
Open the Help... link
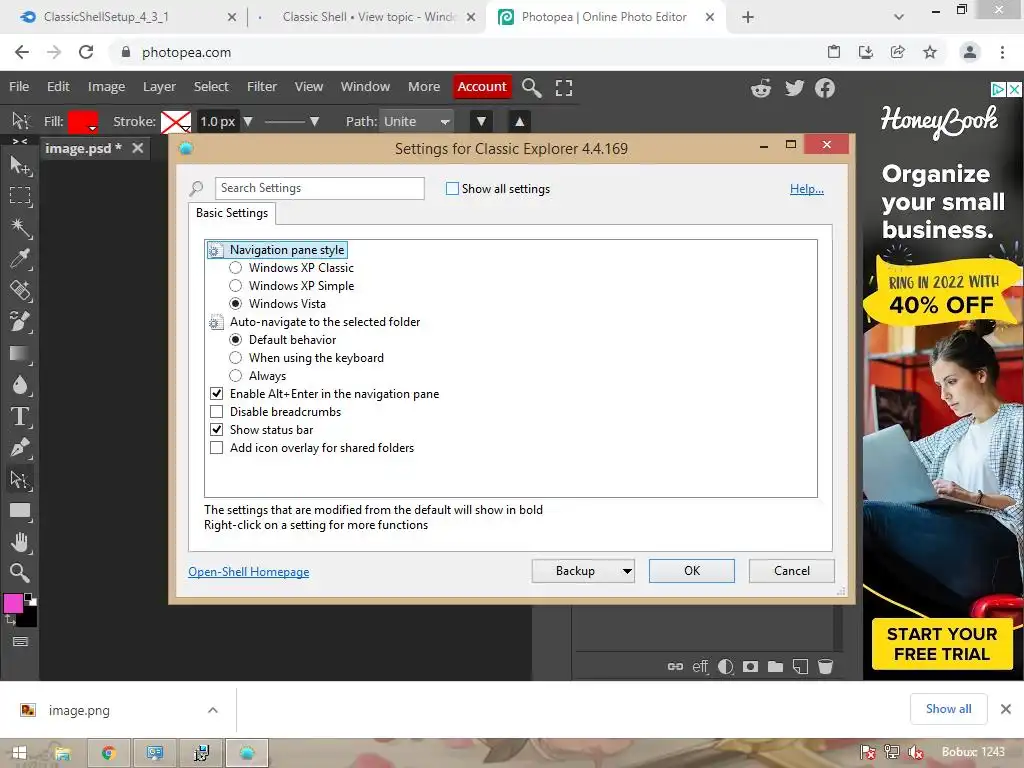807,189
